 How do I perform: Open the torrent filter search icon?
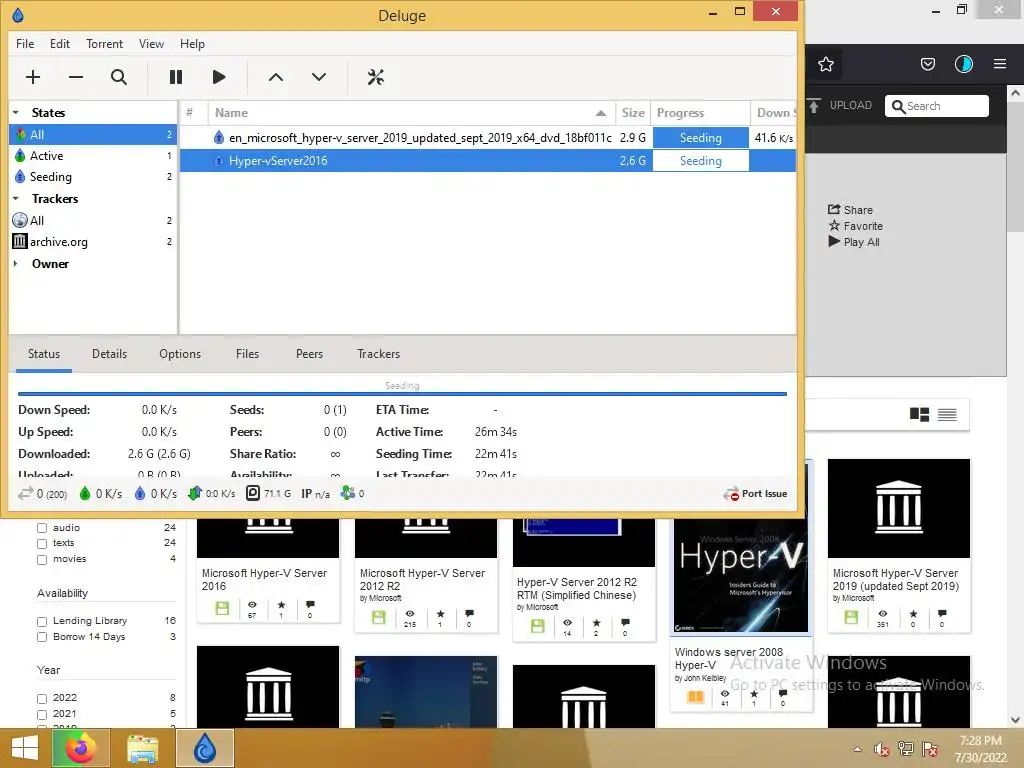(119, 77)
